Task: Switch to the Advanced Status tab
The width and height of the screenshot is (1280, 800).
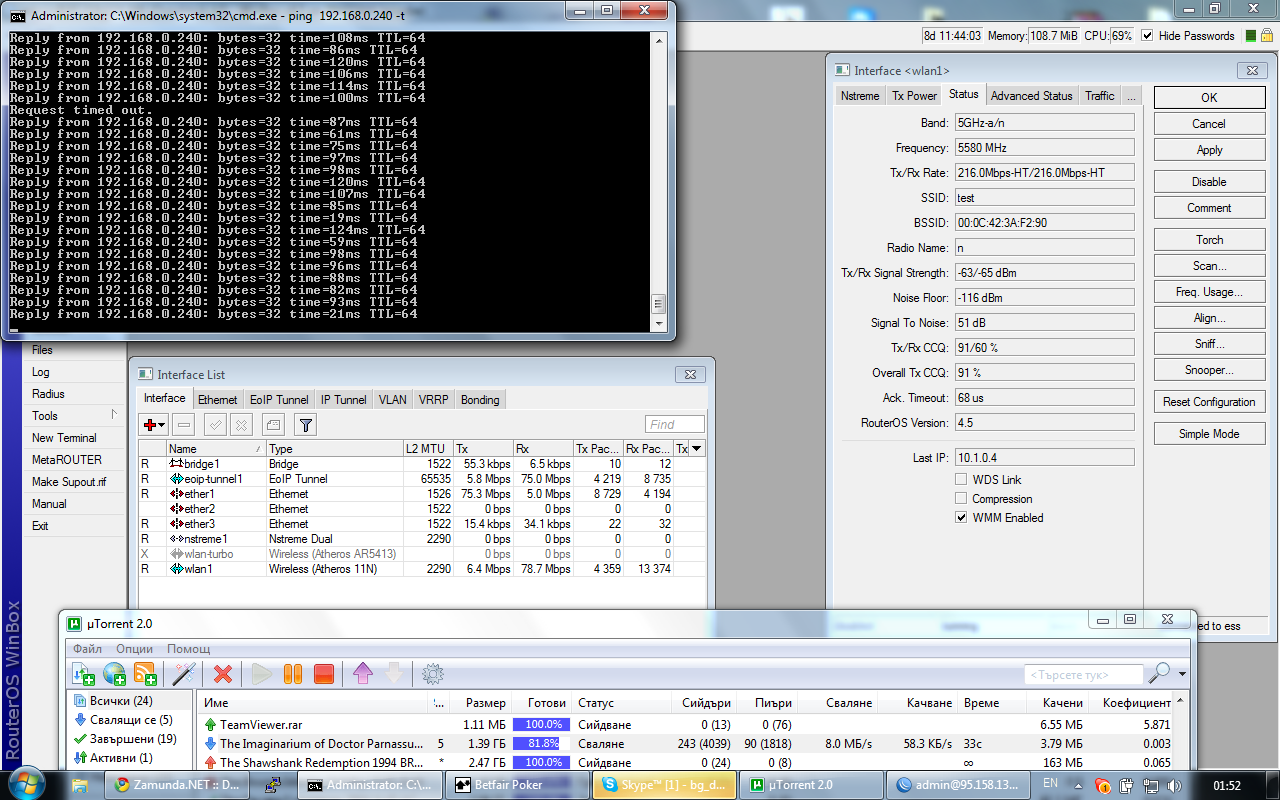Action: pos(1031,96)
